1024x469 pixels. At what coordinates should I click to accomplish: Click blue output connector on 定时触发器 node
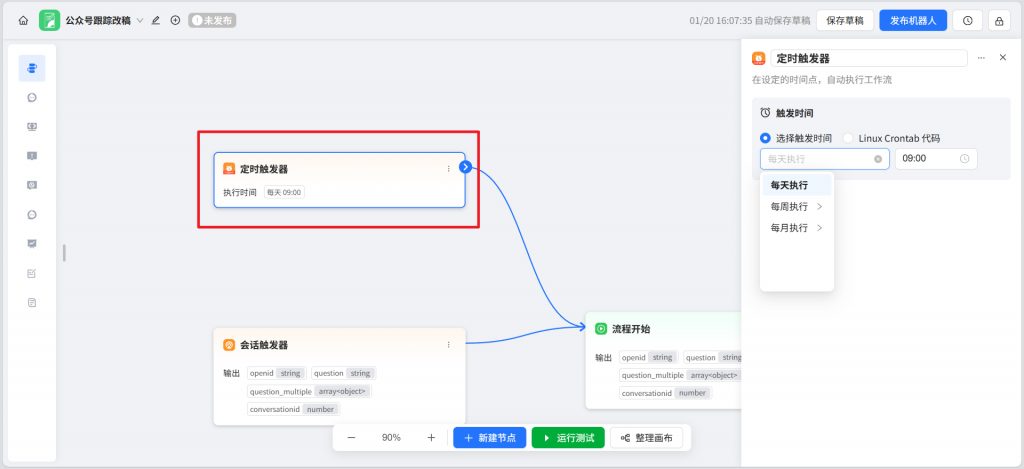click(465, 167)
